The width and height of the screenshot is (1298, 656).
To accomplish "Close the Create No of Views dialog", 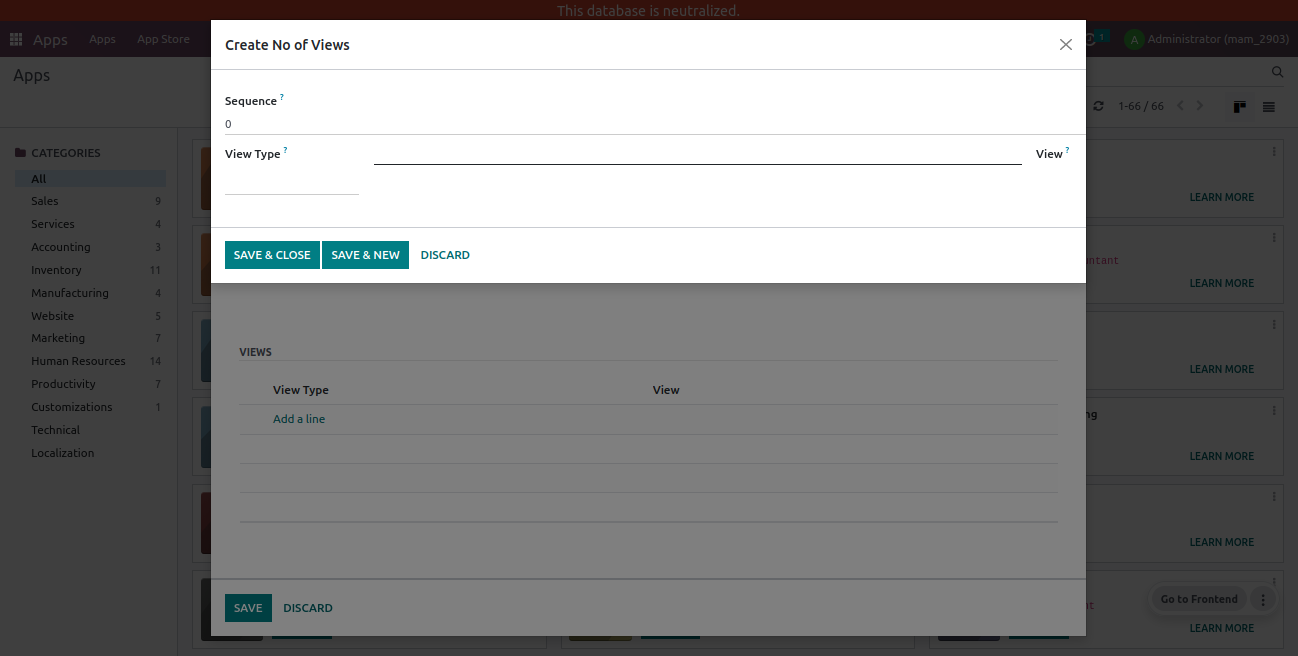I will coord(1065,45).
